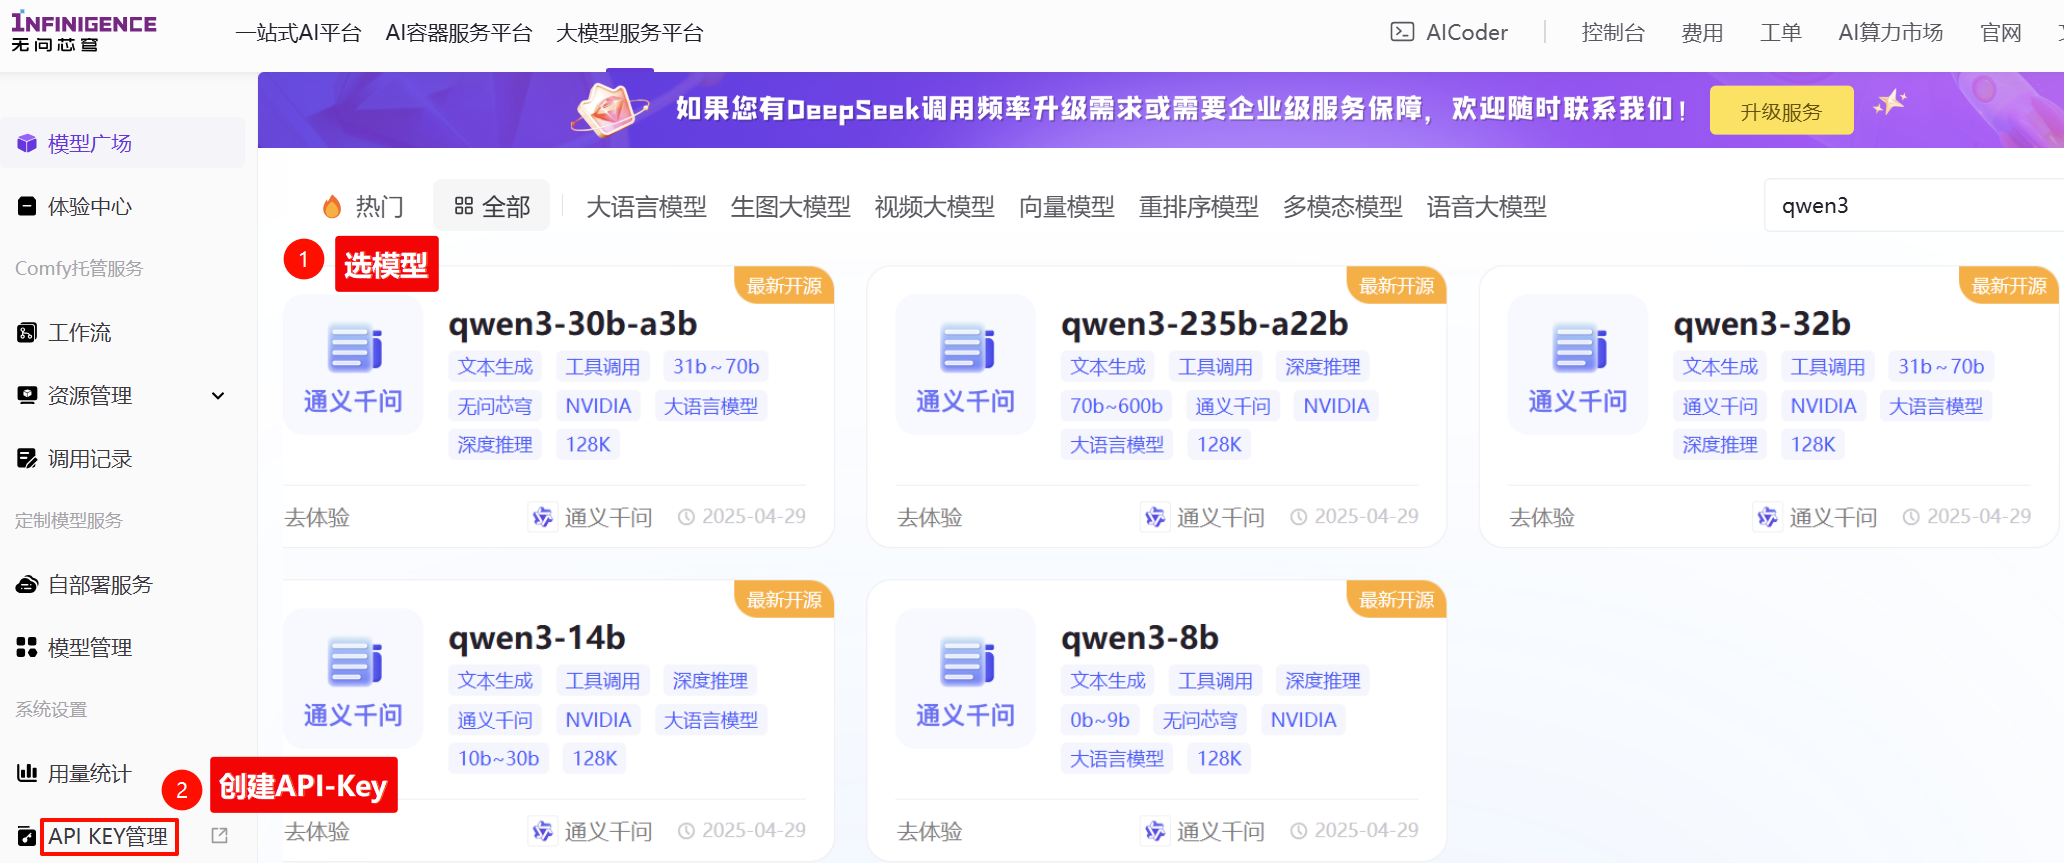Open the qwen3-8b model title

pos(1139,638)
